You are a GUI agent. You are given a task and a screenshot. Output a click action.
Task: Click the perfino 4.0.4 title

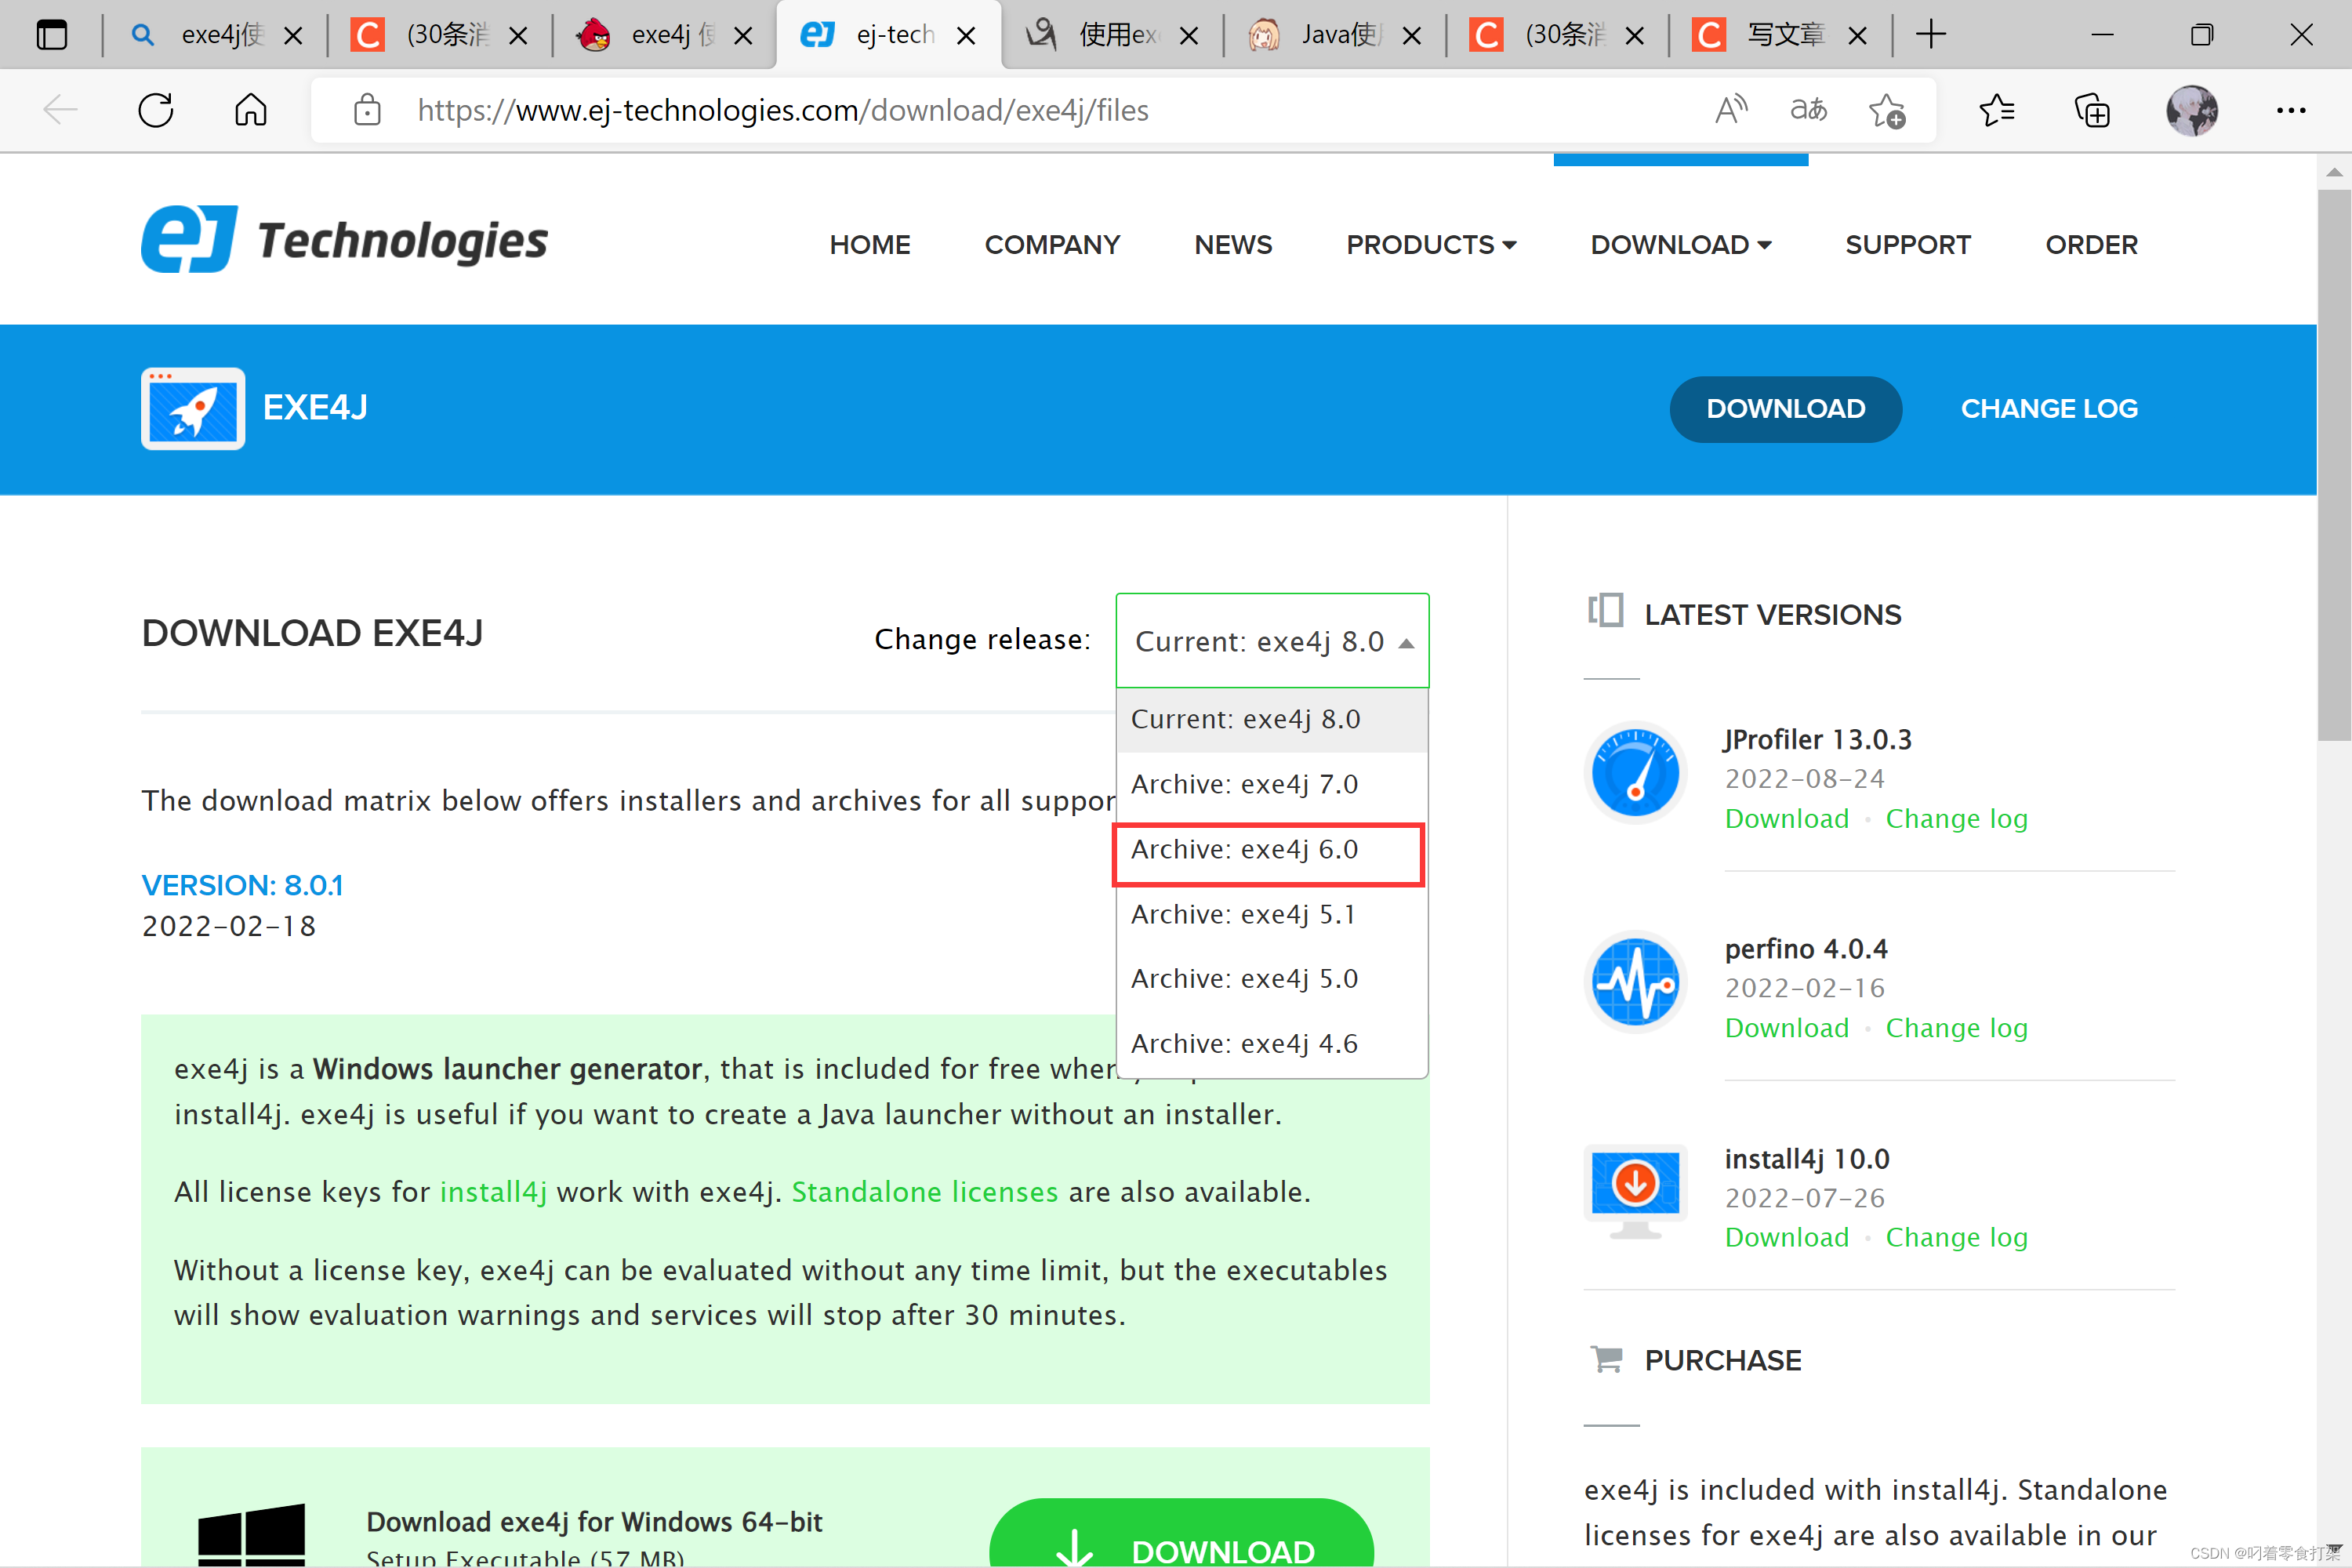pos(1806,949)
